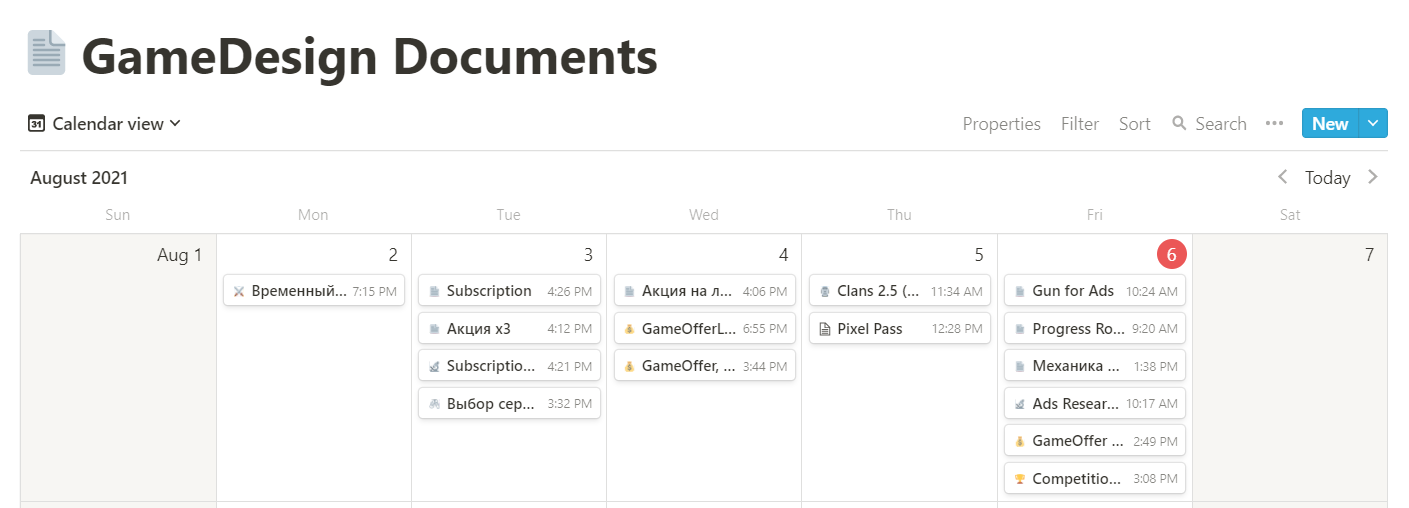Jump to Today in calendar
The image size is (1409, 508).
point(1327,177)
